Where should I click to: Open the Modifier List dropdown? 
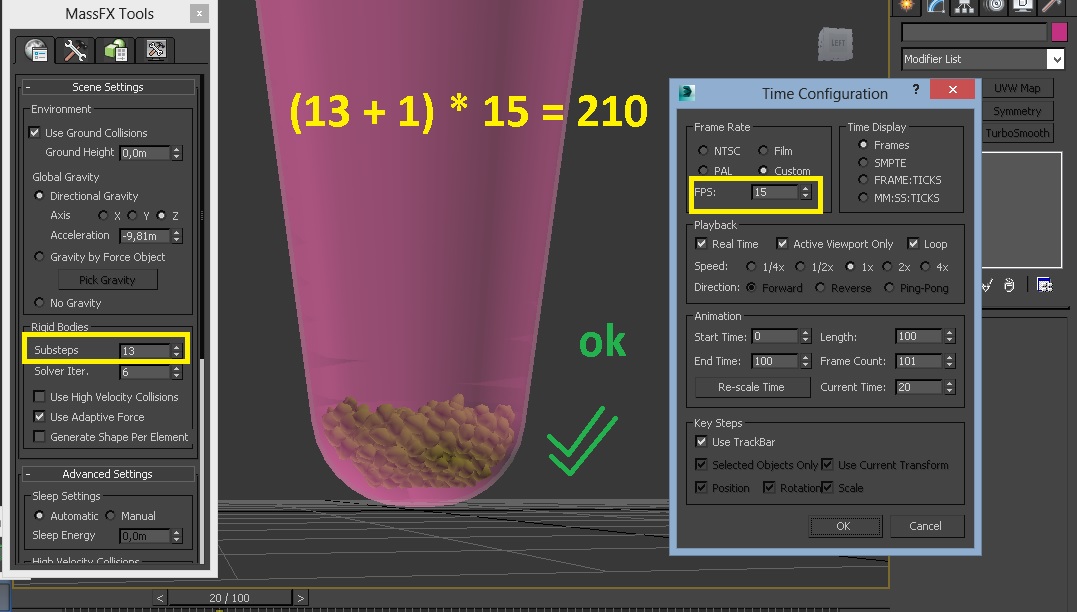pyautogui.click(x=1055, y=59)
